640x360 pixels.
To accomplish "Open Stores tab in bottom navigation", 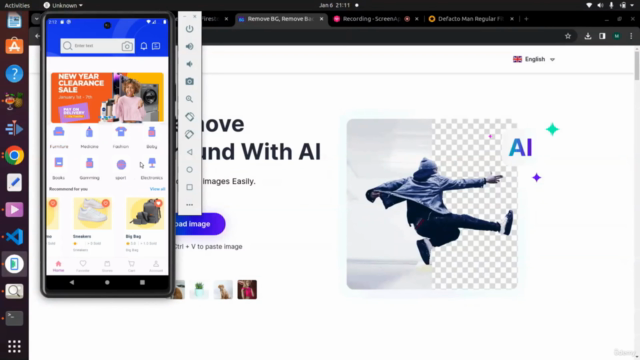I will [107, 266].
